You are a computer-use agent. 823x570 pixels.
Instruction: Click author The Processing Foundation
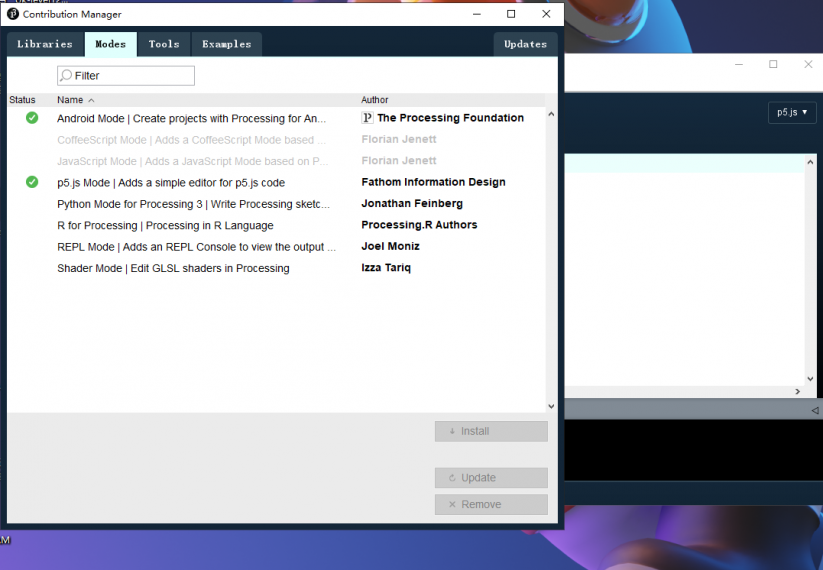click(x=450, y=118)
